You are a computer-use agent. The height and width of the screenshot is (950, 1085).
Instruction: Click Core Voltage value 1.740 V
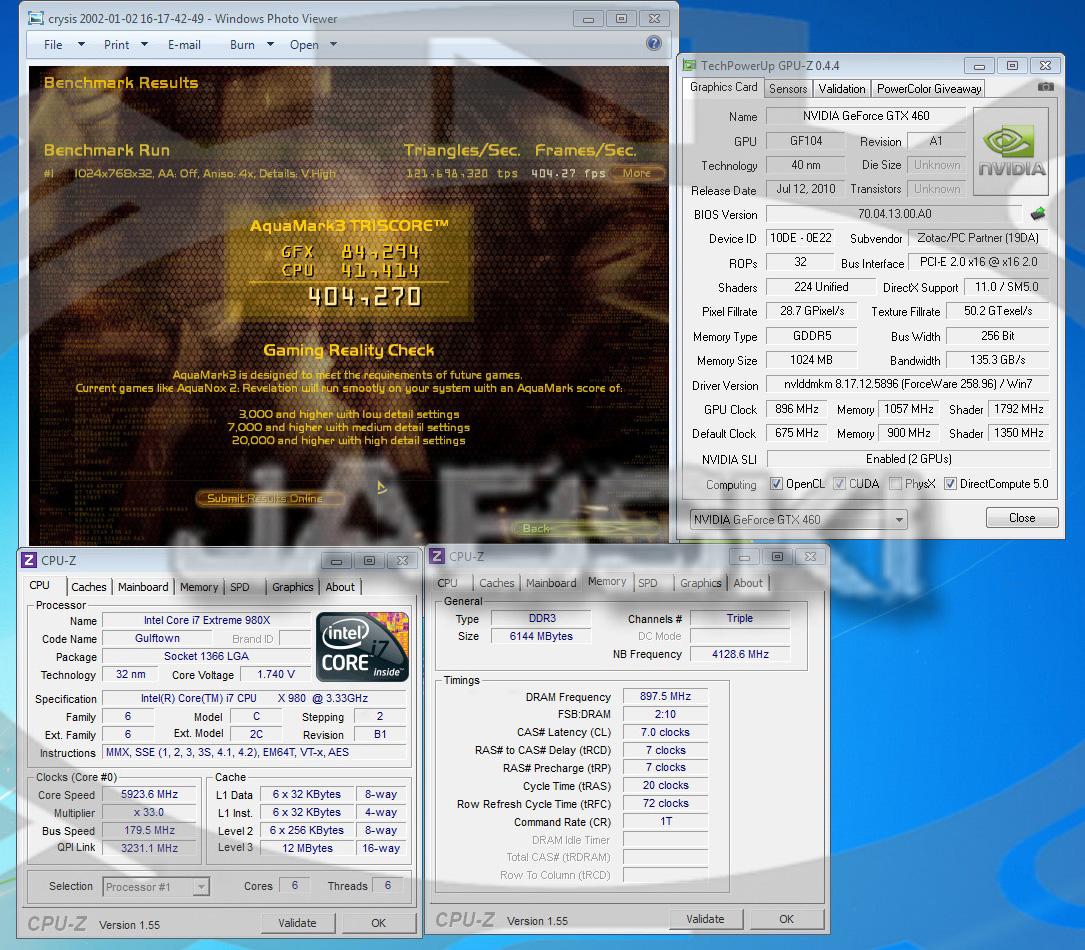click(276, 674)
